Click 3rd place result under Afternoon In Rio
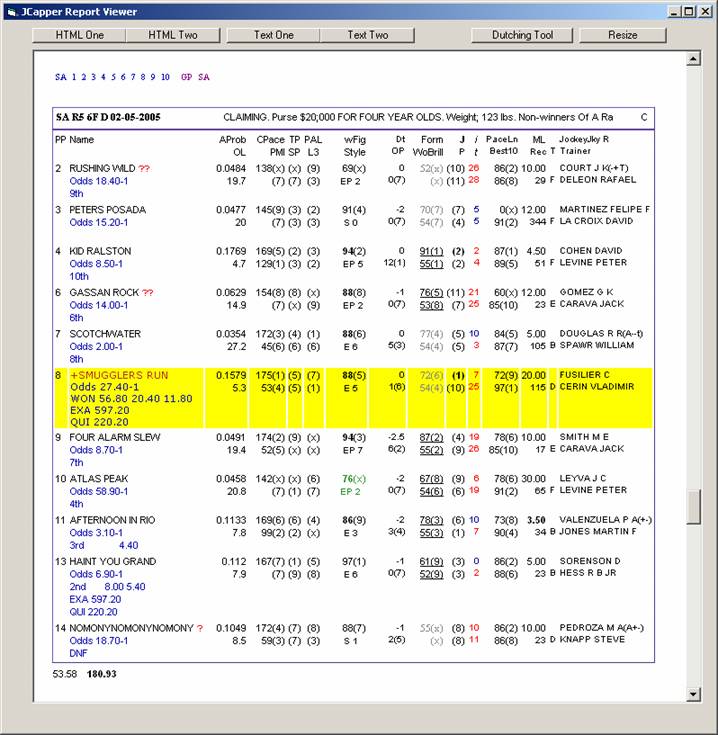The width and height of the screenshot is (718, 735). (x=77, y=545)
